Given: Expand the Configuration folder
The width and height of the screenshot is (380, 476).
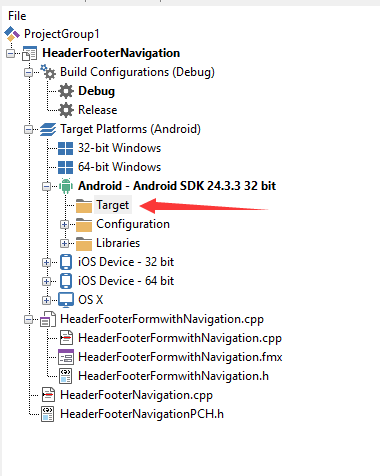Looking at the screenshot, I should point(65,224).
